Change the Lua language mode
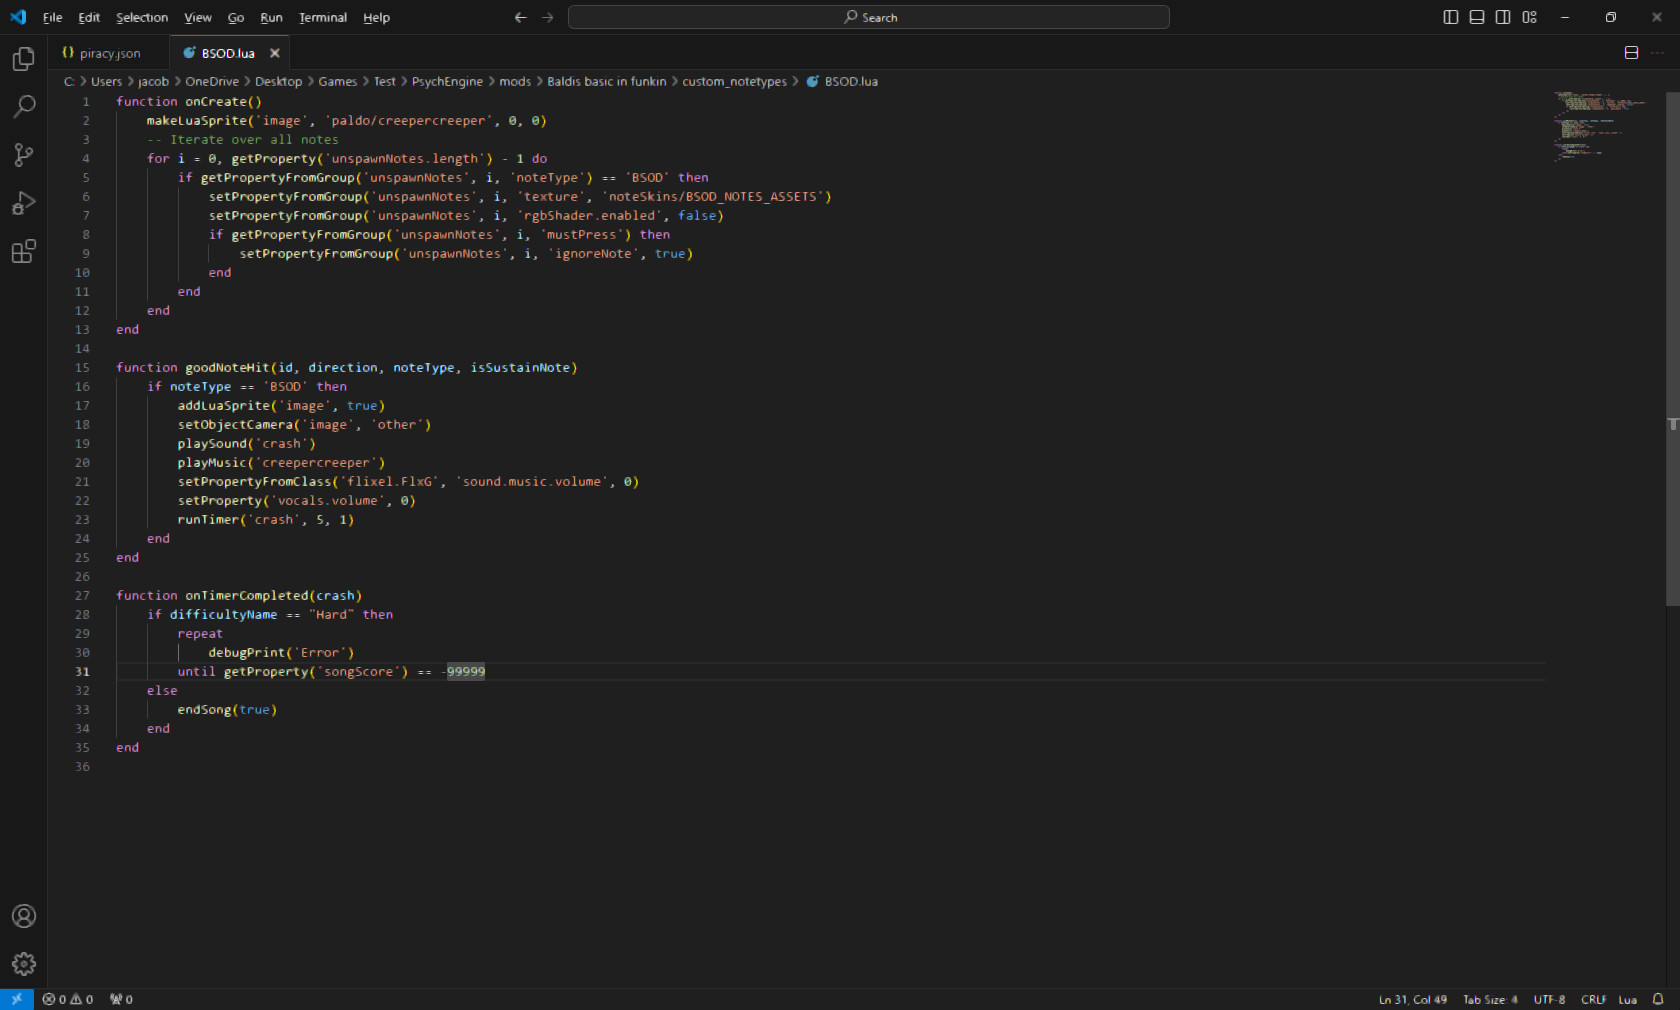The height and width of the screenshot is (1010, 1680). pyautogui.click(x=1628, y=999)
